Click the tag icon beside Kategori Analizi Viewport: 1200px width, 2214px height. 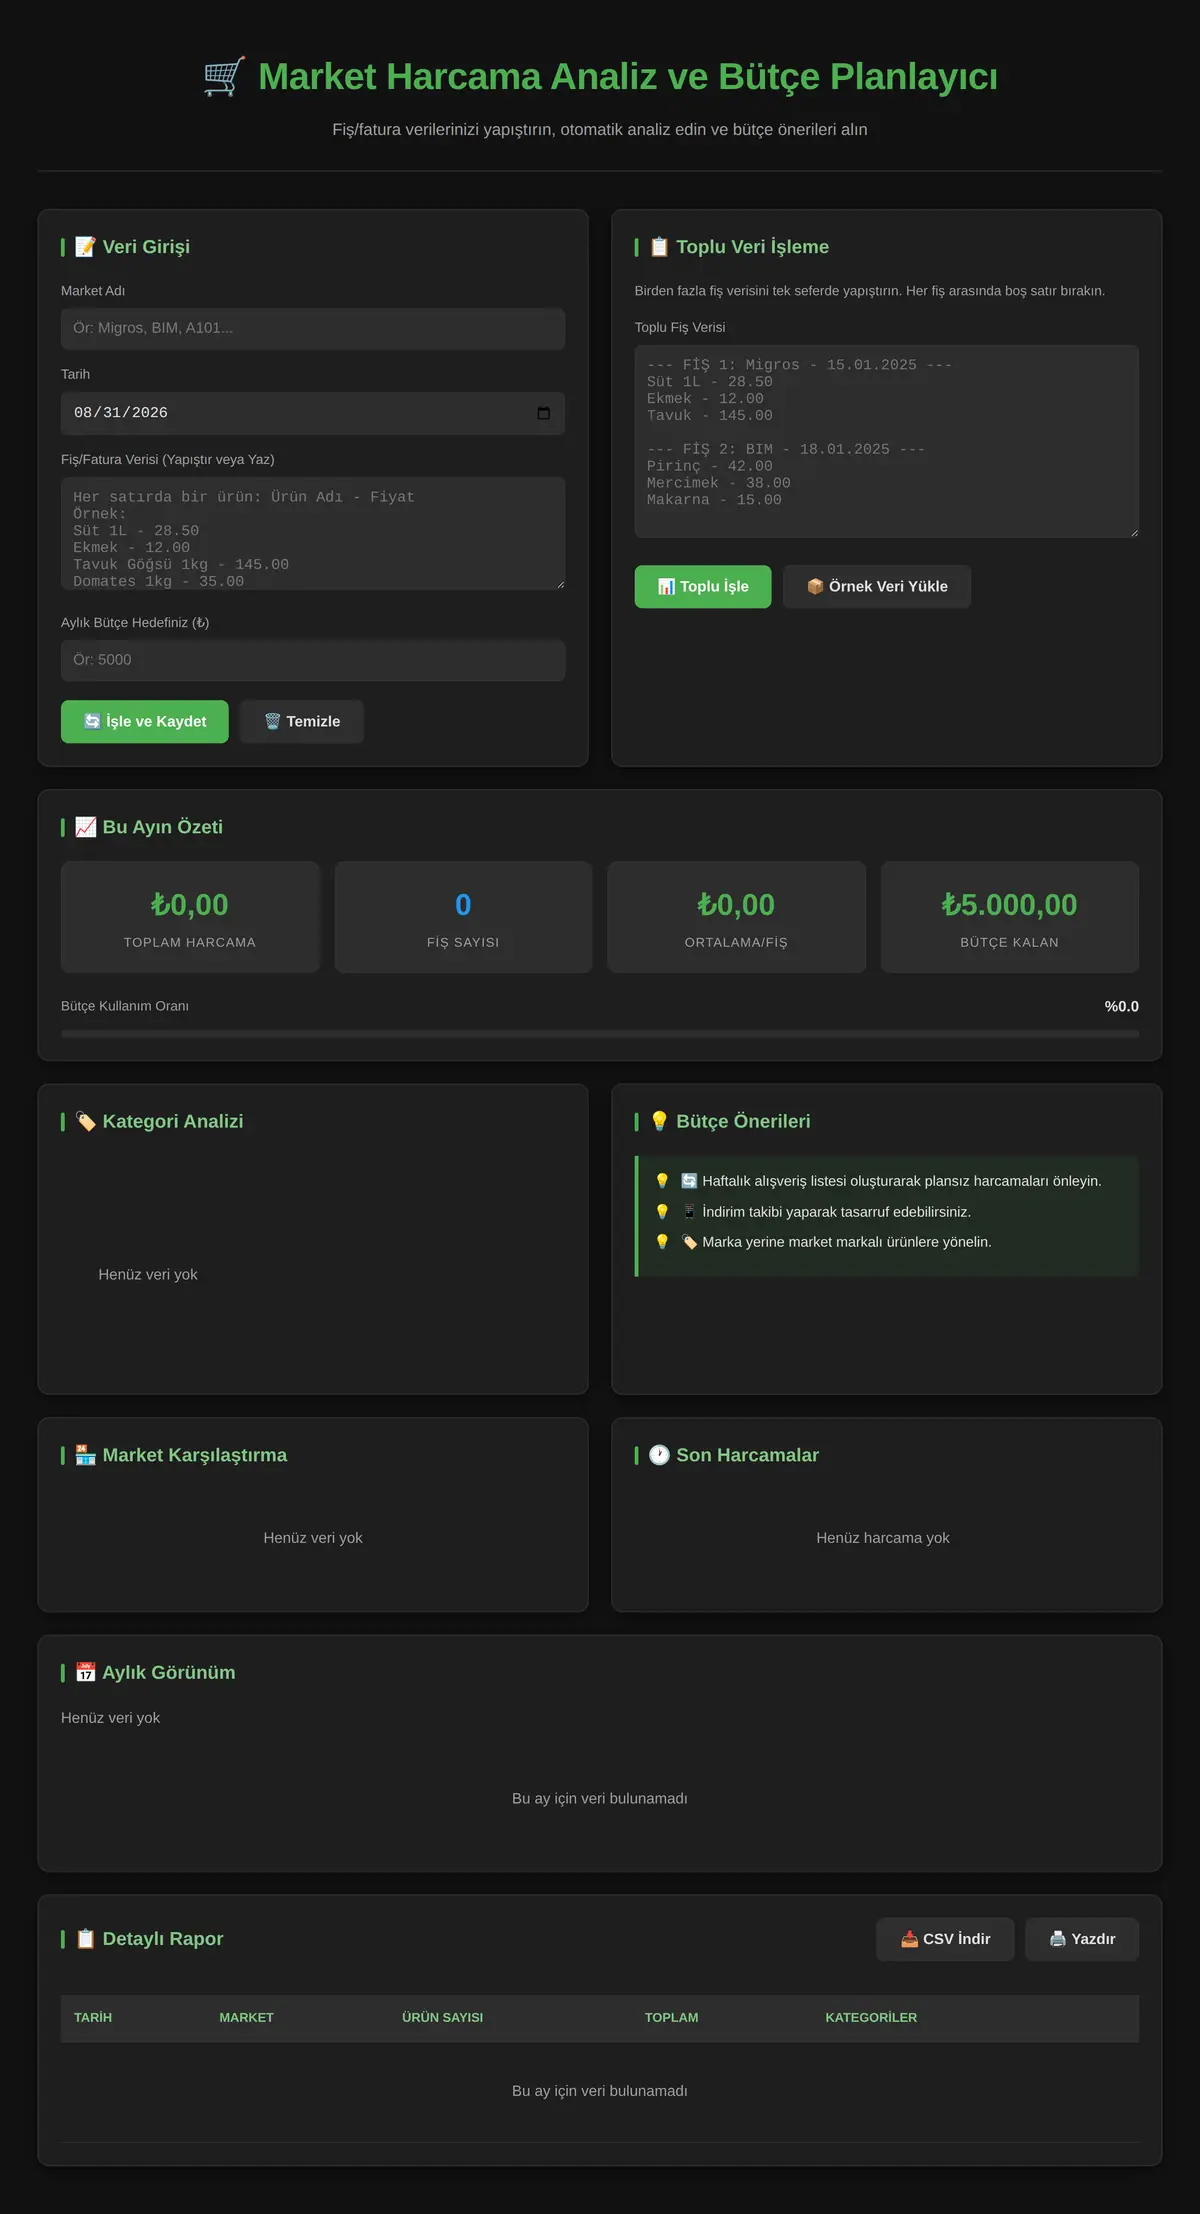(x=86, y=1122)
